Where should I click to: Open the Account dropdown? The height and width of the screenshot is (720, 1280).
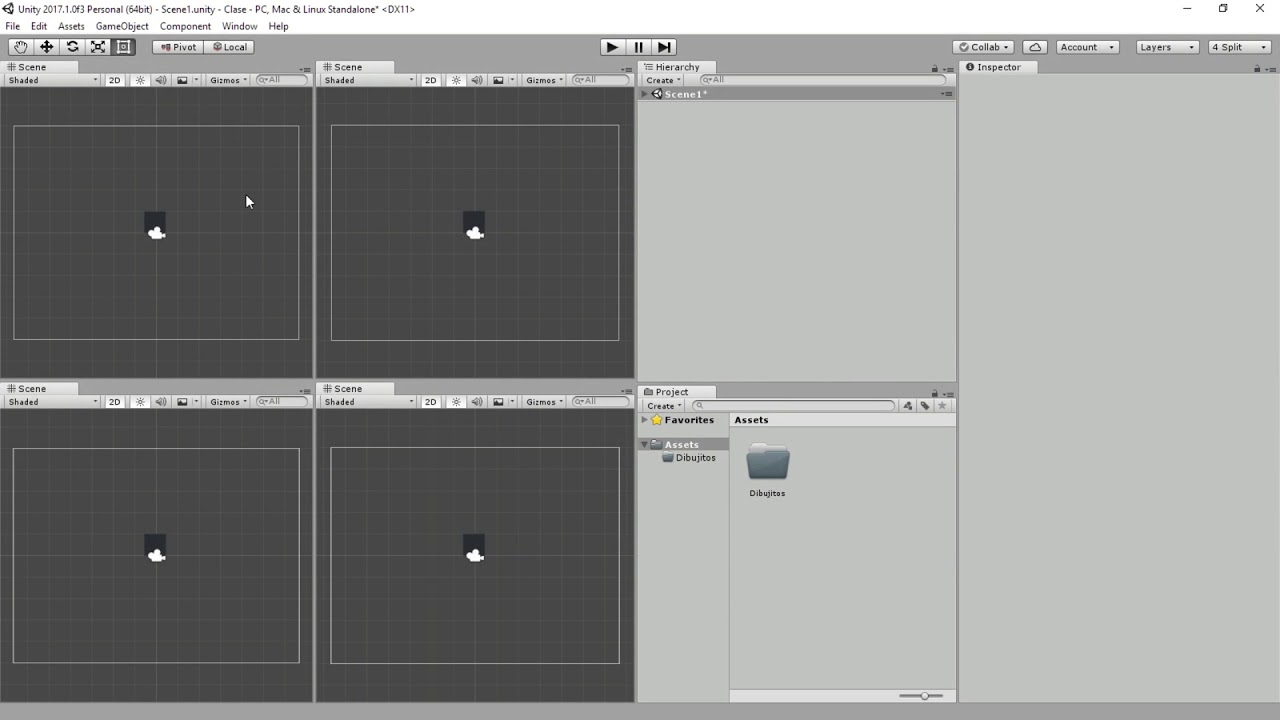(1087, 47)
